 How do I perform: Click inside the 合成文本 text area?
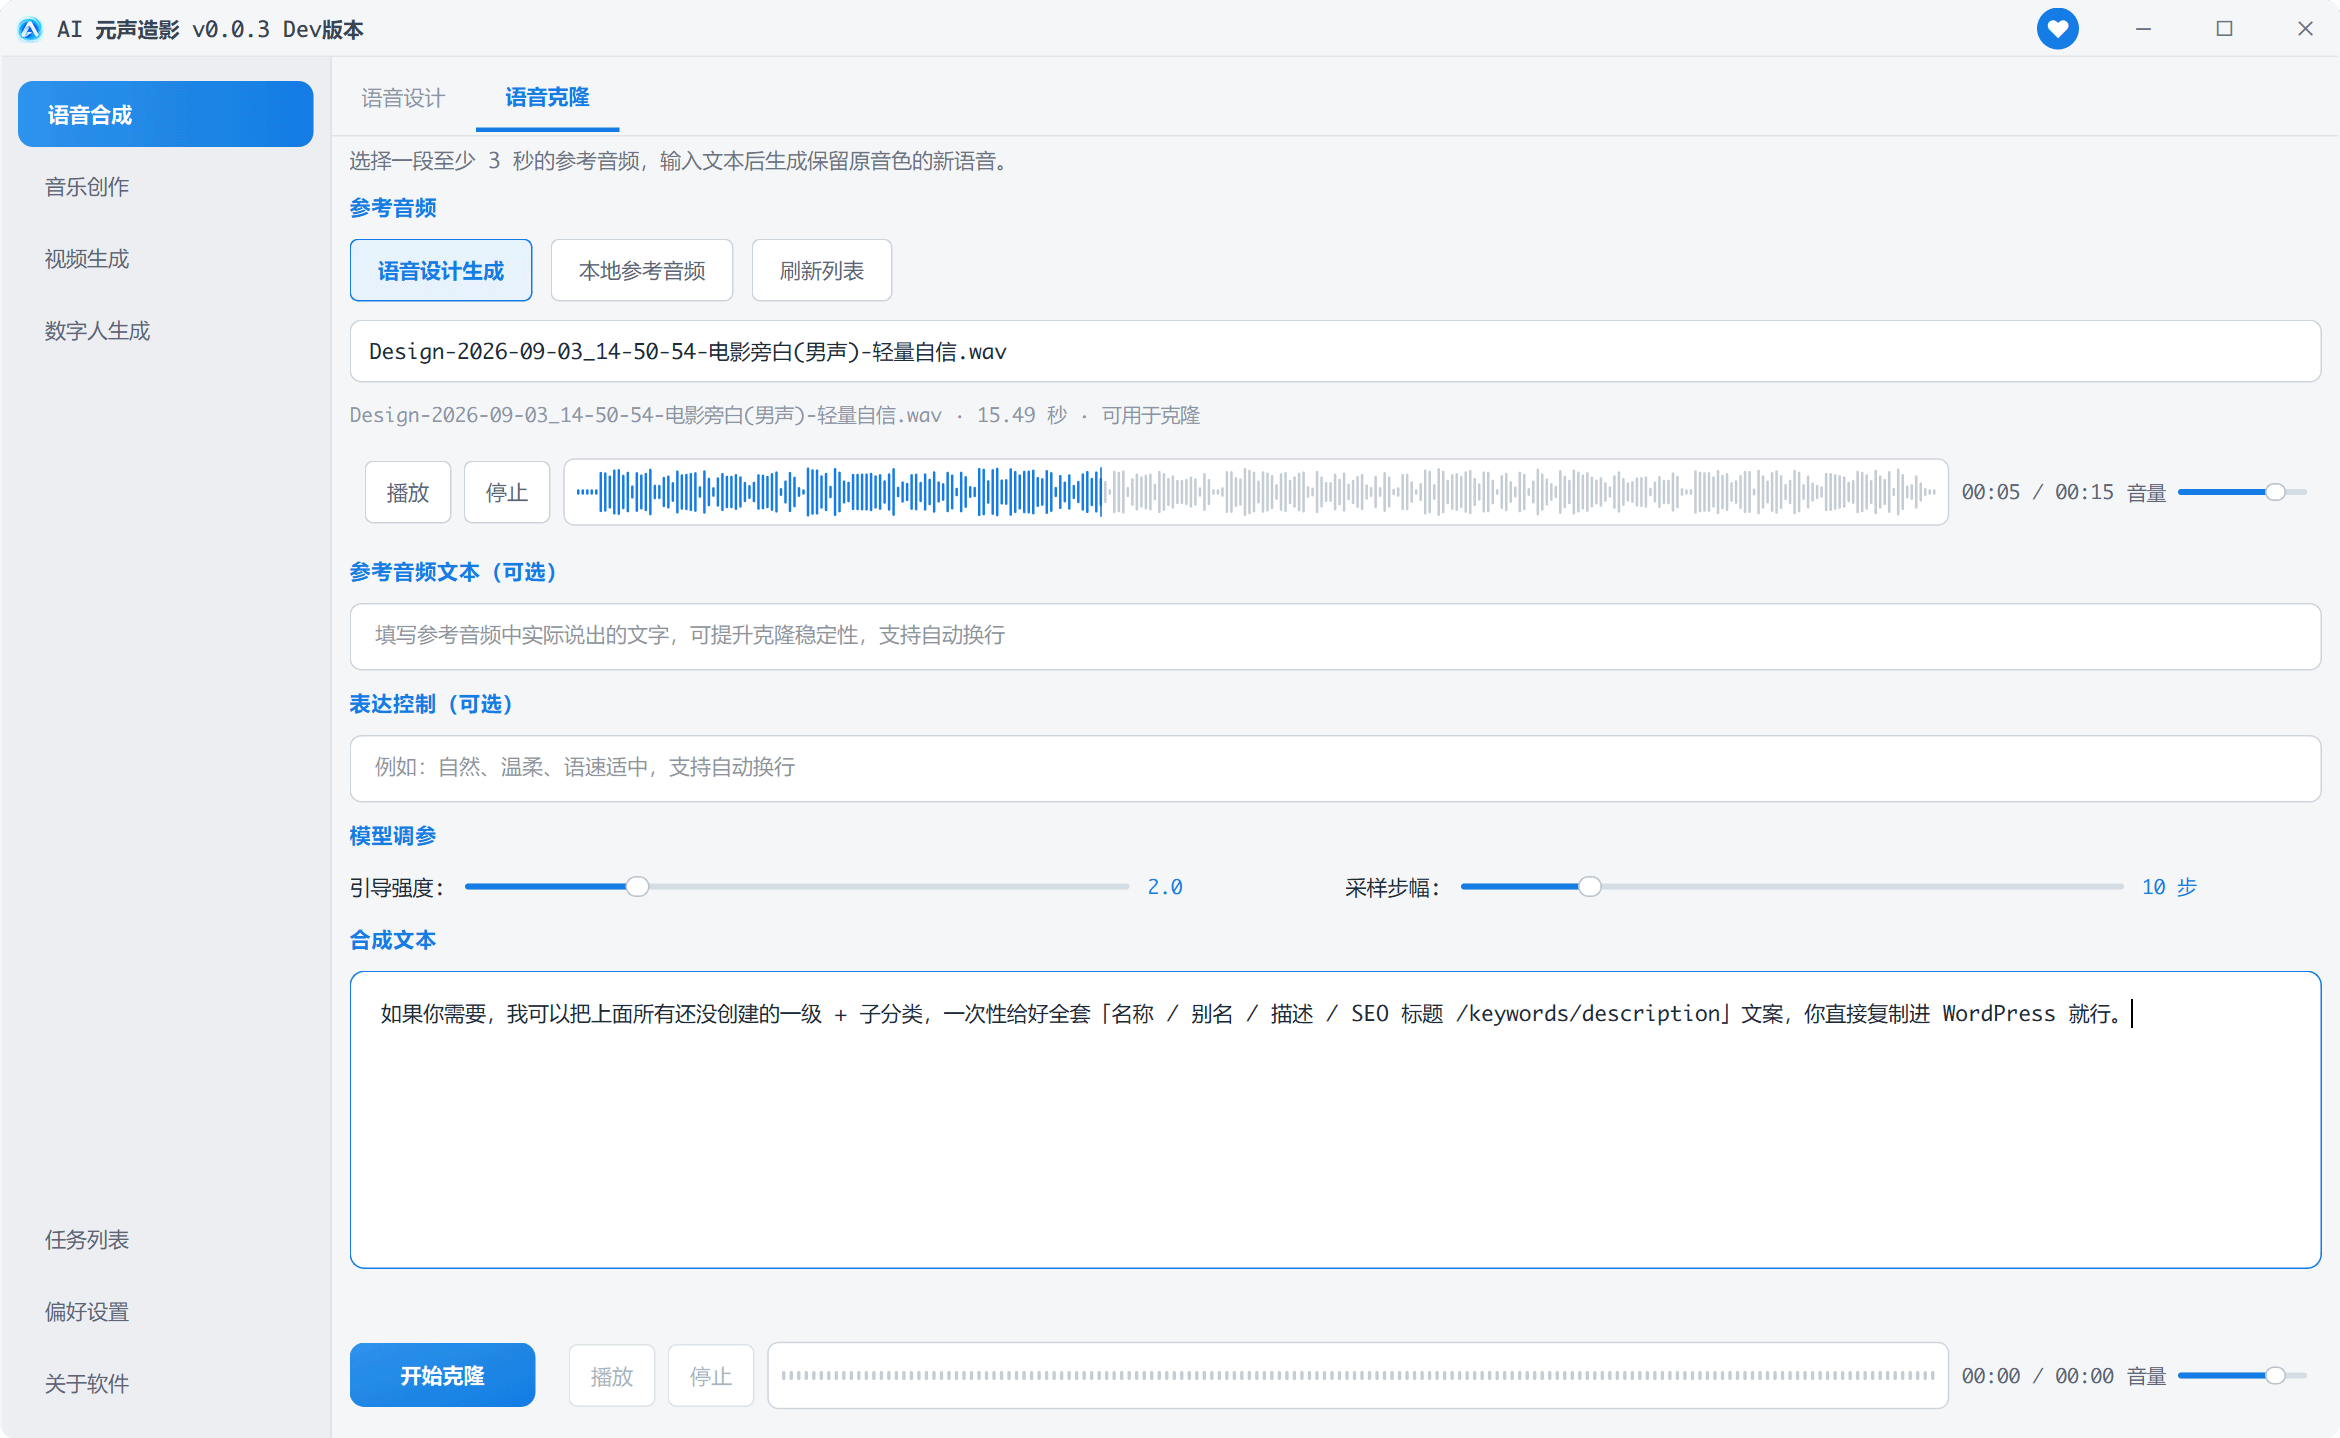[x=1335, y=1120]
